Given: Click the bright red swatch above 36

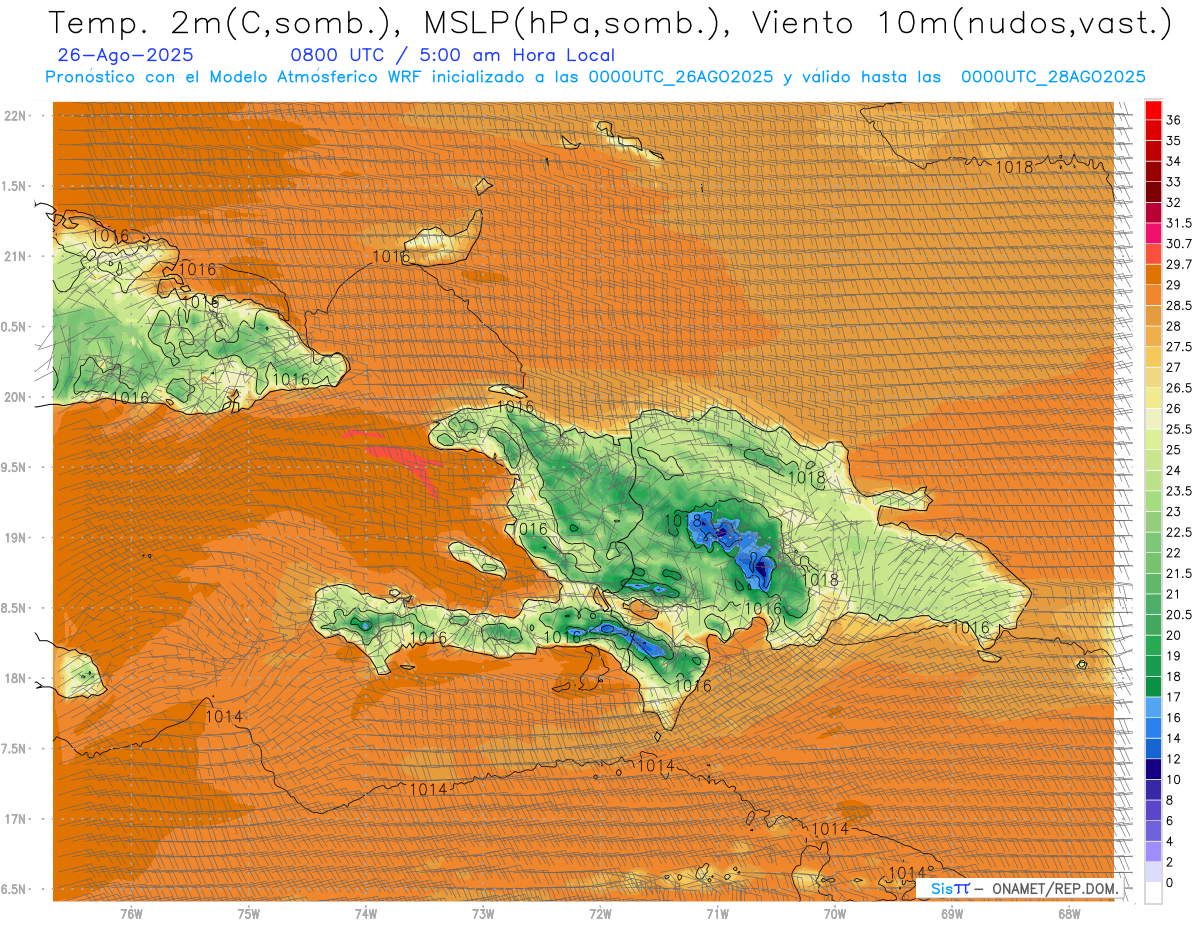Looking at the screenshot, I should pyautogui.click(x=1153, y=109).
